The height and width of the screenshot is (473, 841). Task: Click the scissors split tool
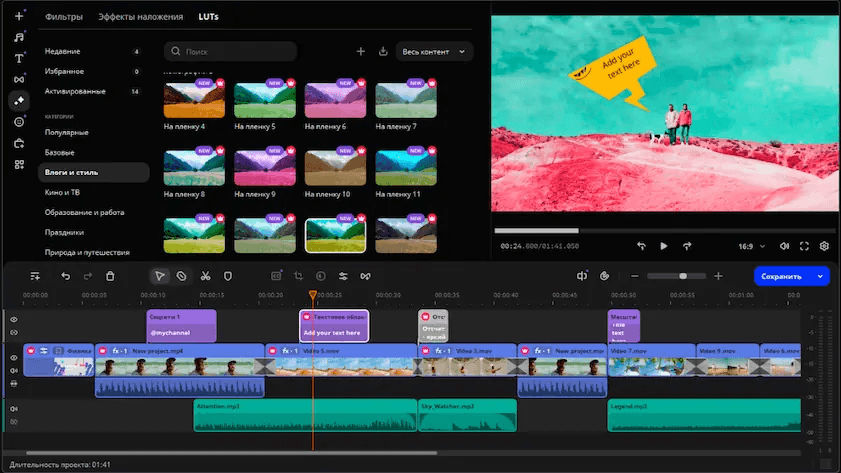pyautogui.click(x=205, y=276)
